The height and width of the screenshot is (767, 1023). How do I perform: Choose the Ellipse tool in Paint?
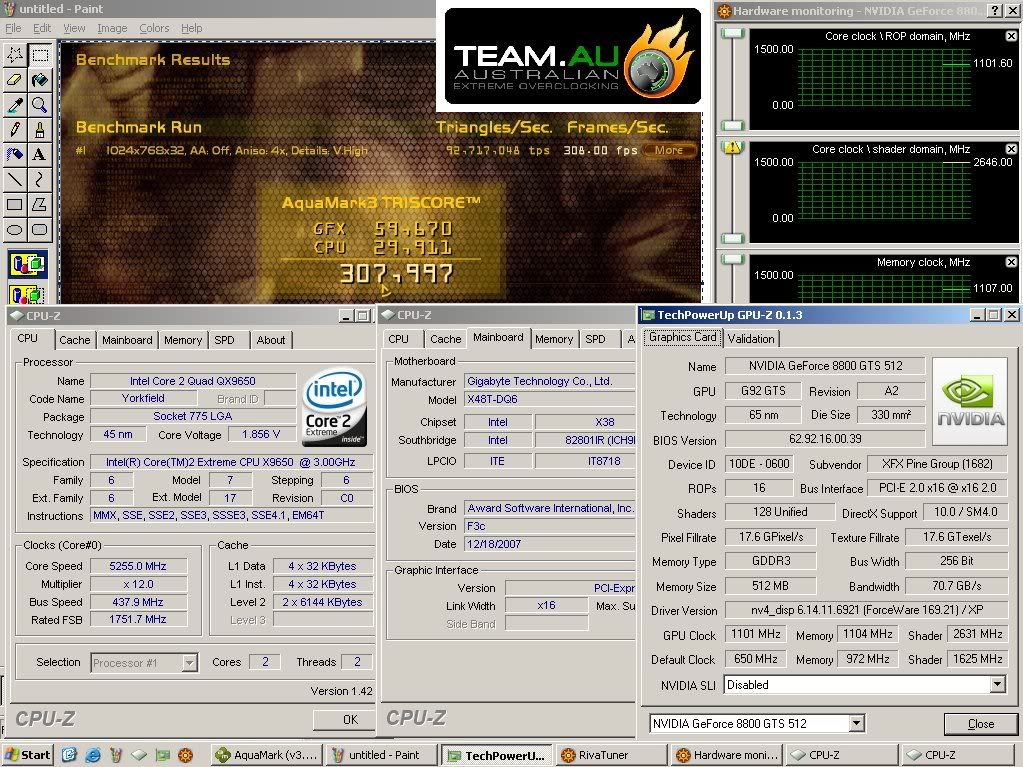click(15, 229)
